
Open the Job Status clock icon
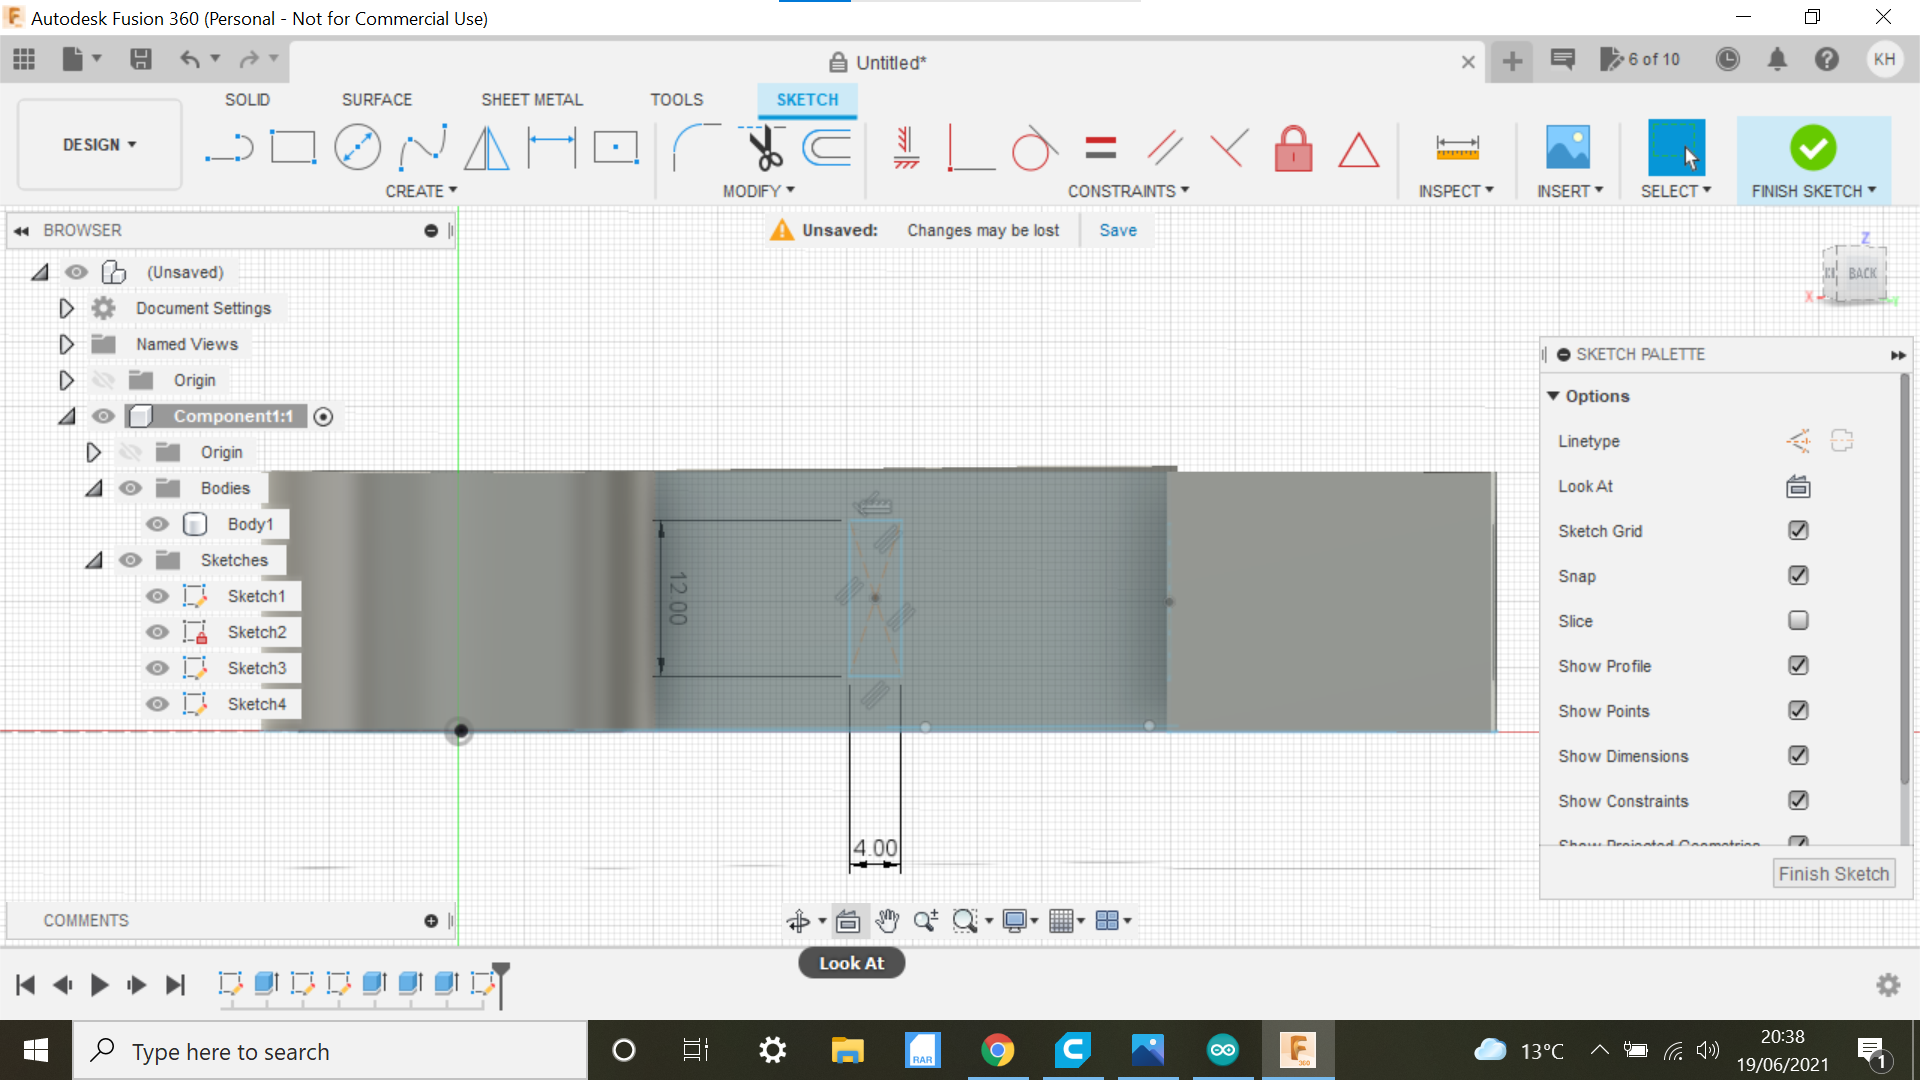(1727, 59)
